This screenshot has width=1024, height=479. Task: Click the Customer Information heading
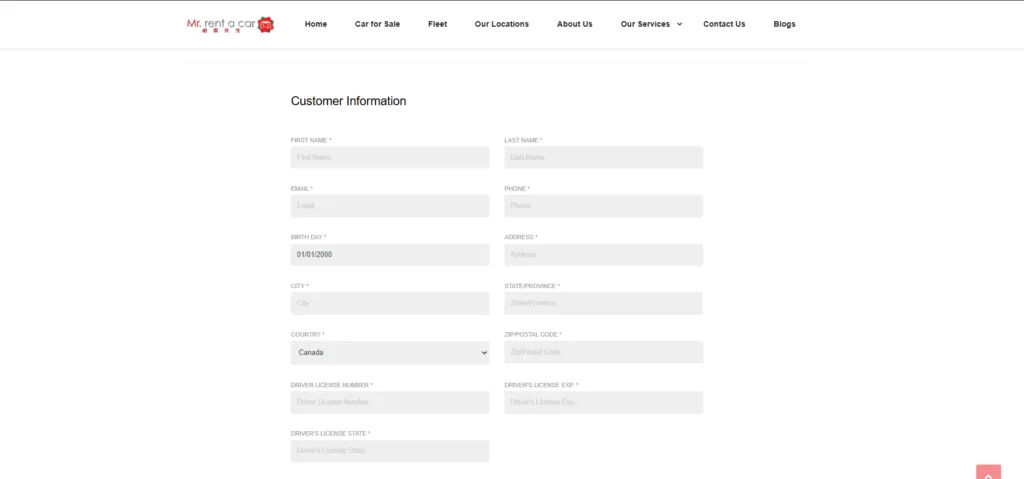[348, 101]
